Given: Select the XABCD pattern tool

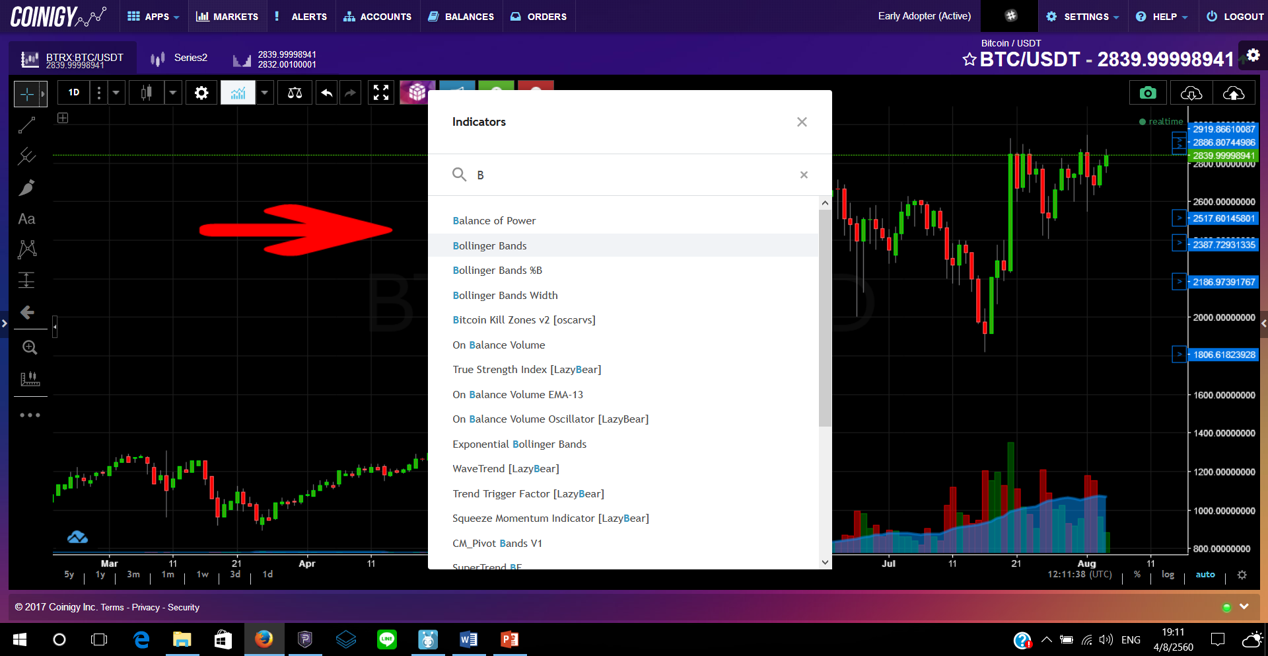Looking at the screenshot, I should (x=27, y=249).
